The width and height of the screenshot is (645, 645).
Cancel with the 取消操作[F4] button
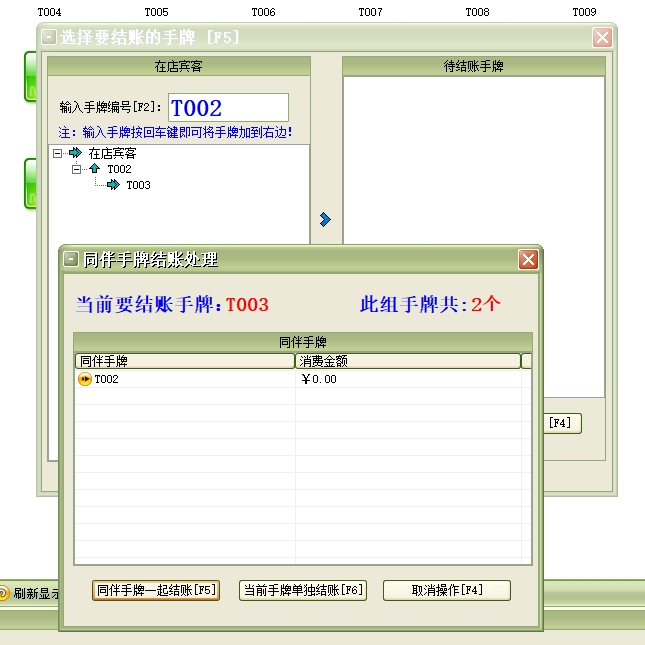(x=447, y=590)
